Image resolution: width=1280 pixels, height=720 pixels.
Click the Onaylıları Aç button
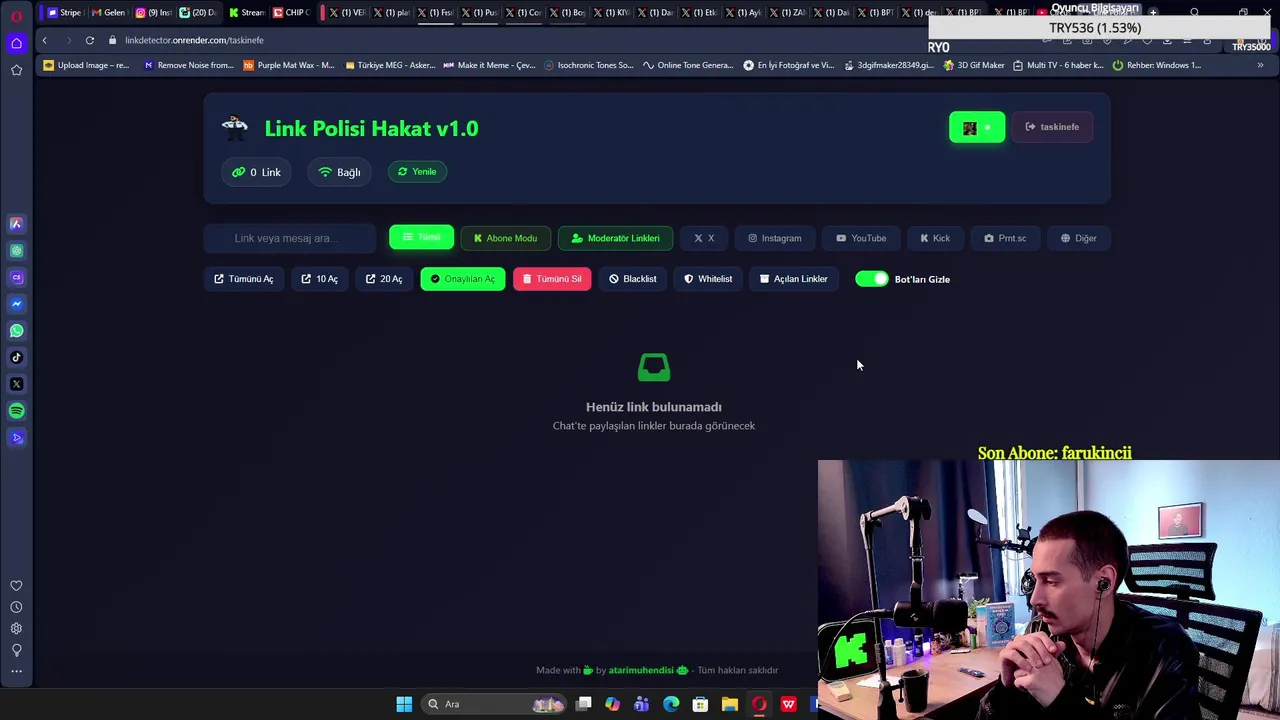pos(463,279)
